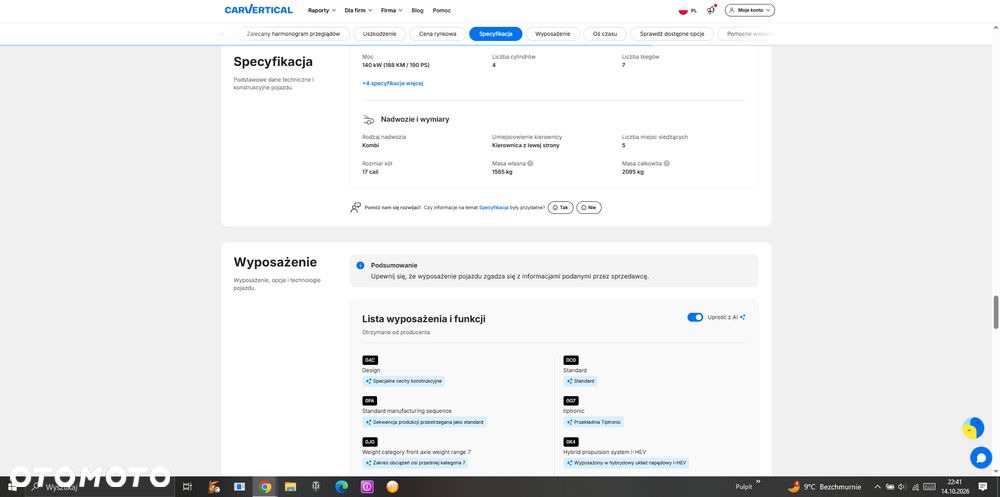Expand +4 specyfikacje więcej
The height and width of the screenshot is (497, 1000).
(x=393, y=83)
